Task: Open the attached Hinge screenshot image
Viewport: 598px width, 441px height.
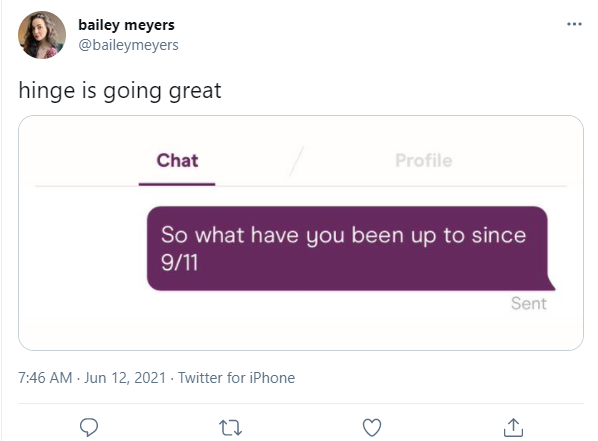Action: pyautogui.click(x=301, y=233)
